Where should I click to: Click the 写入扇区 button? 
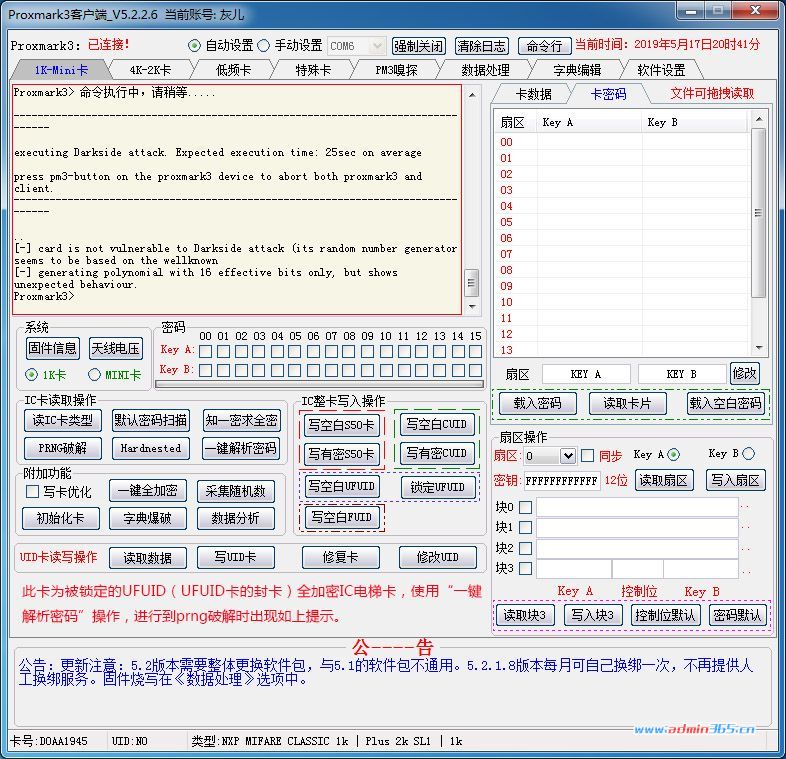point(736,480)
